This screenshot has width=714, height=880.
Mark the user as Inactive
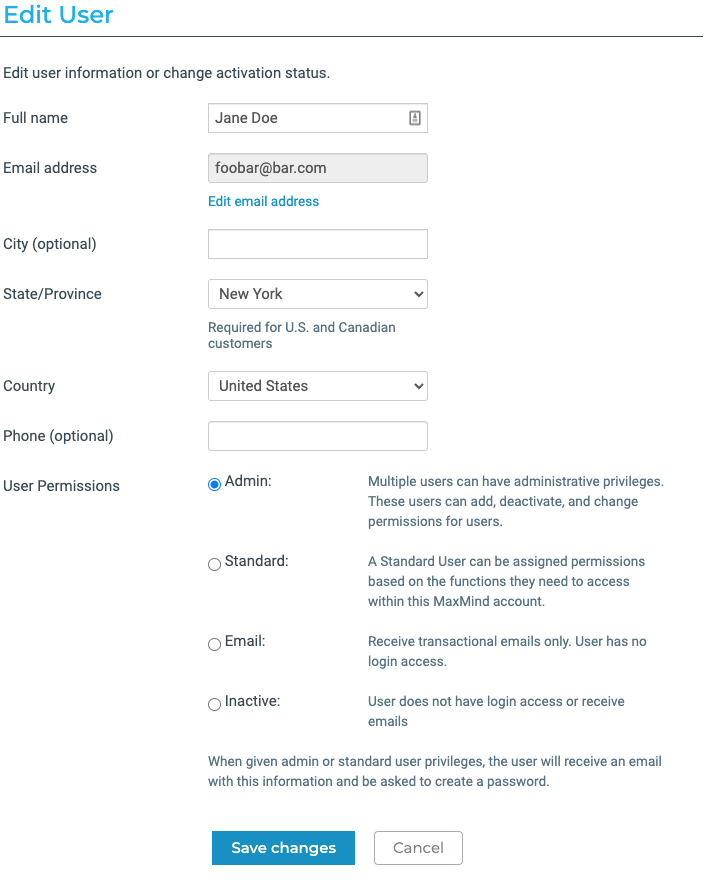coord(214,705)
